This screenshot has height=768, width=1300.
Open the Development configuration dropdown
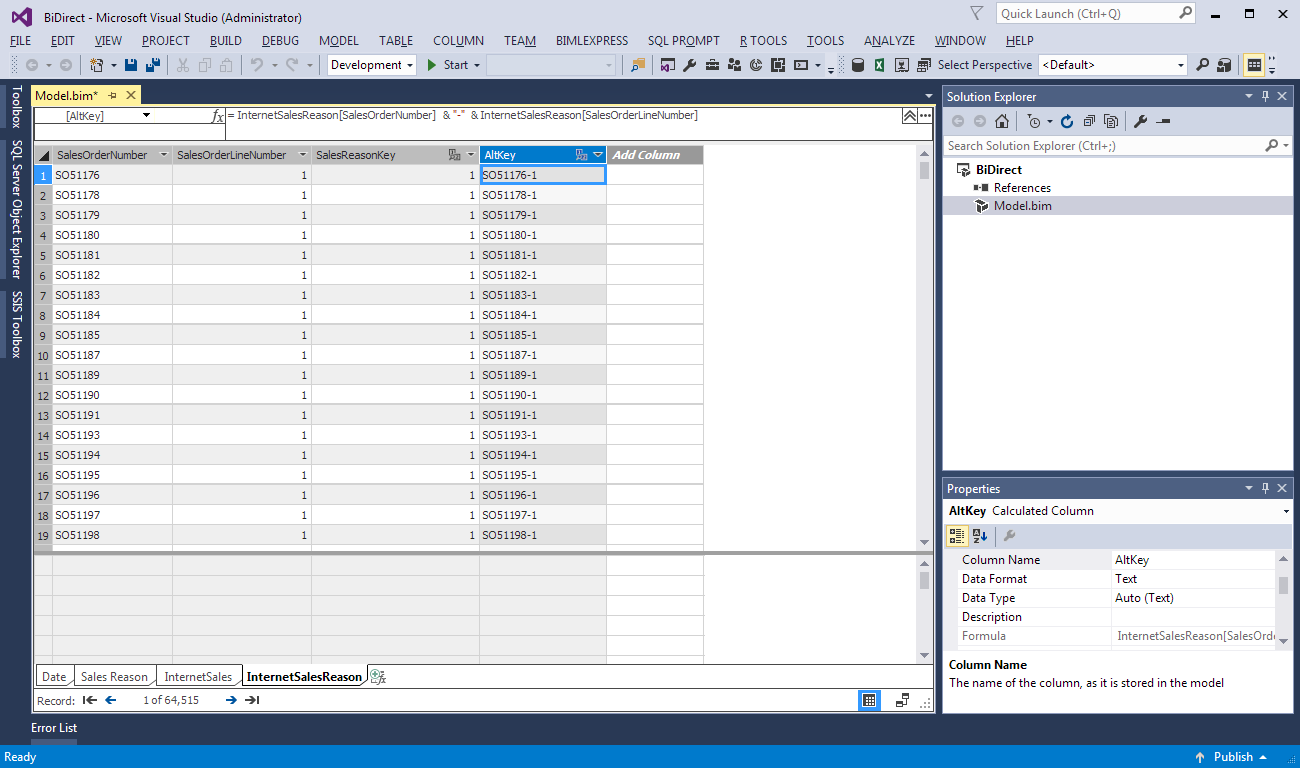(x=410, y=65)
